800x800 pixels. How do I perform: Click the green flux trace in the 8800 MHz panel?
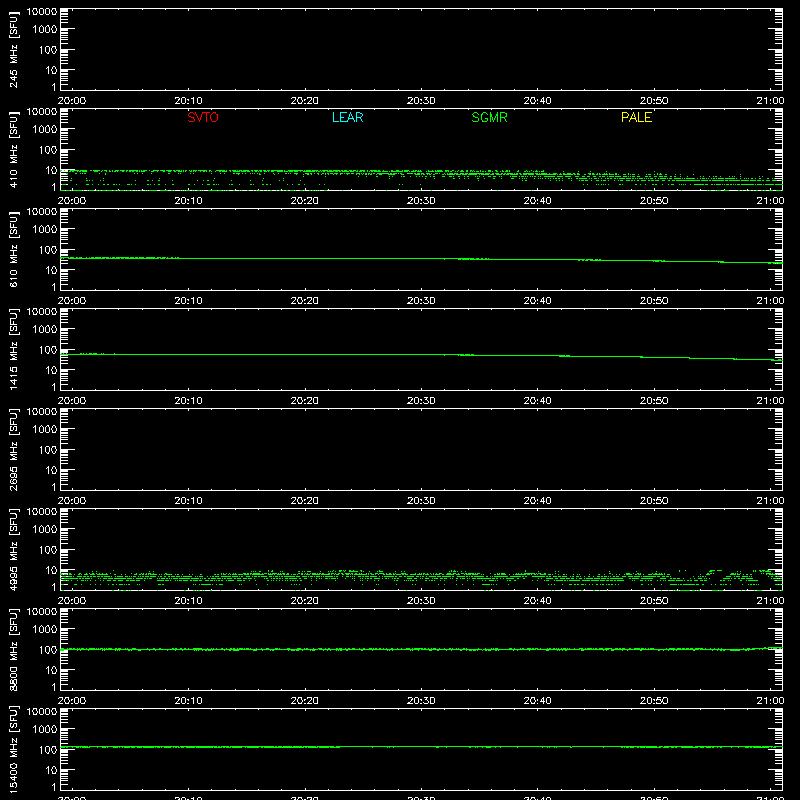pos(421,649)
